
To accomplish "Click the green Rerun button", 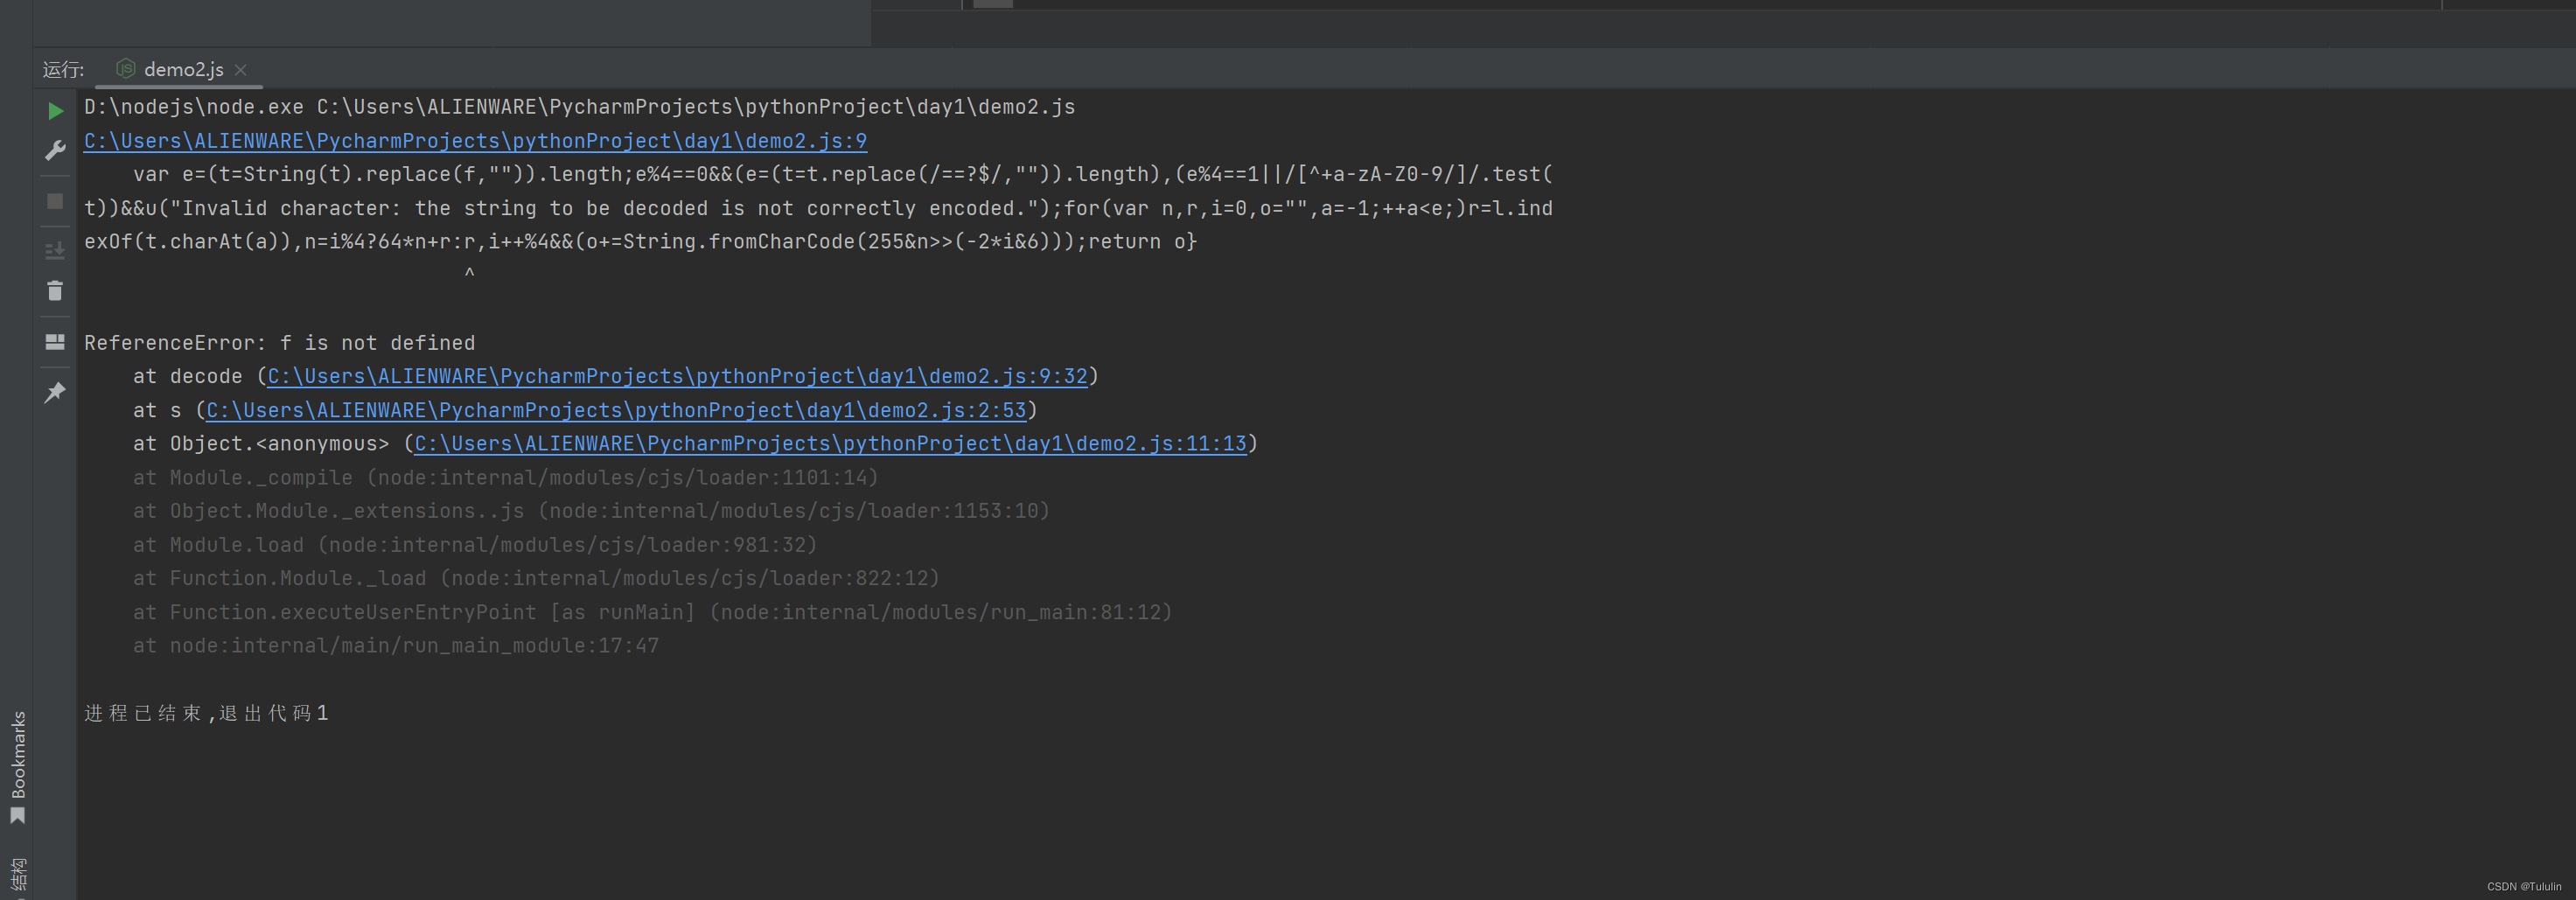I will pyautogui.click(x=56, y=110).
